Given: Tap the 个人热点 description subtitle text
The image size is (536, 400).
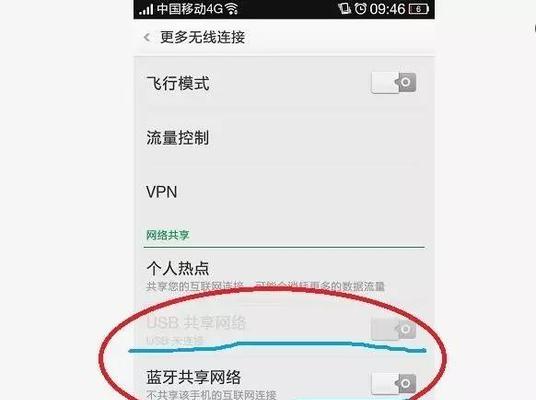Looking at the screenshot, I should tap(265, 286).
